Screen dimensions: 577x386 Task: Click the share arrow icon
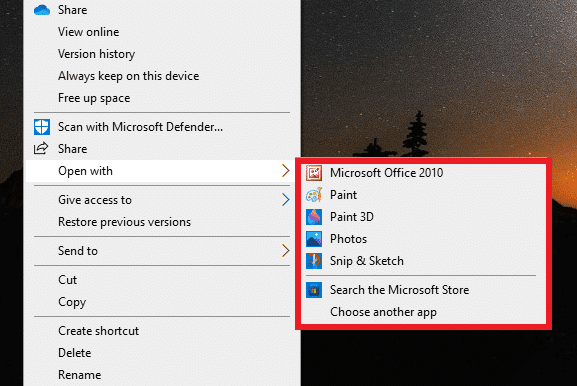[41, 148]
